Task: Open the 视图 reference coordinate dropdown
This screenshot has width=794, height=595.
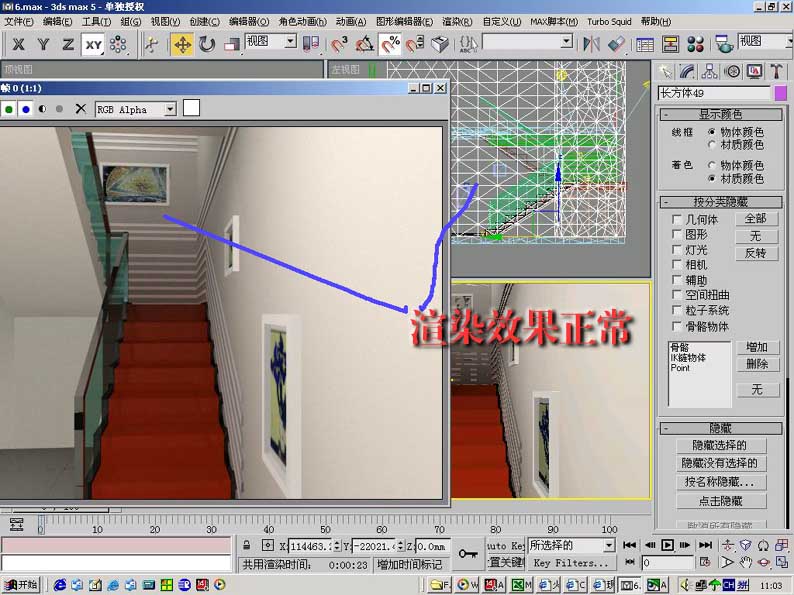Action: coord(290,42)
